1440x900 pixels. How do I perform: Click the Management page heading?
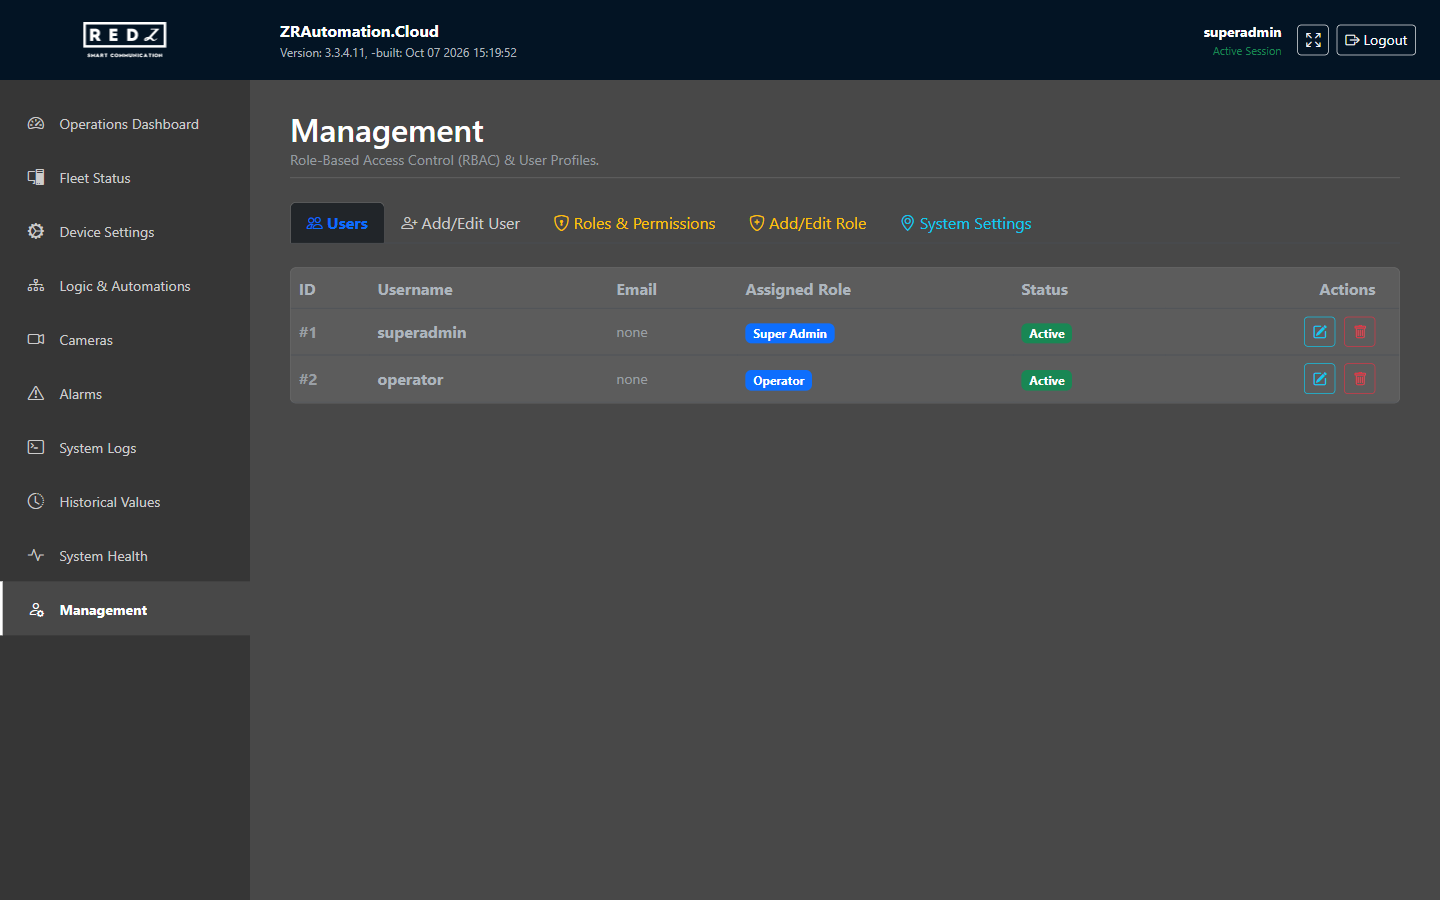click(387, 131)
